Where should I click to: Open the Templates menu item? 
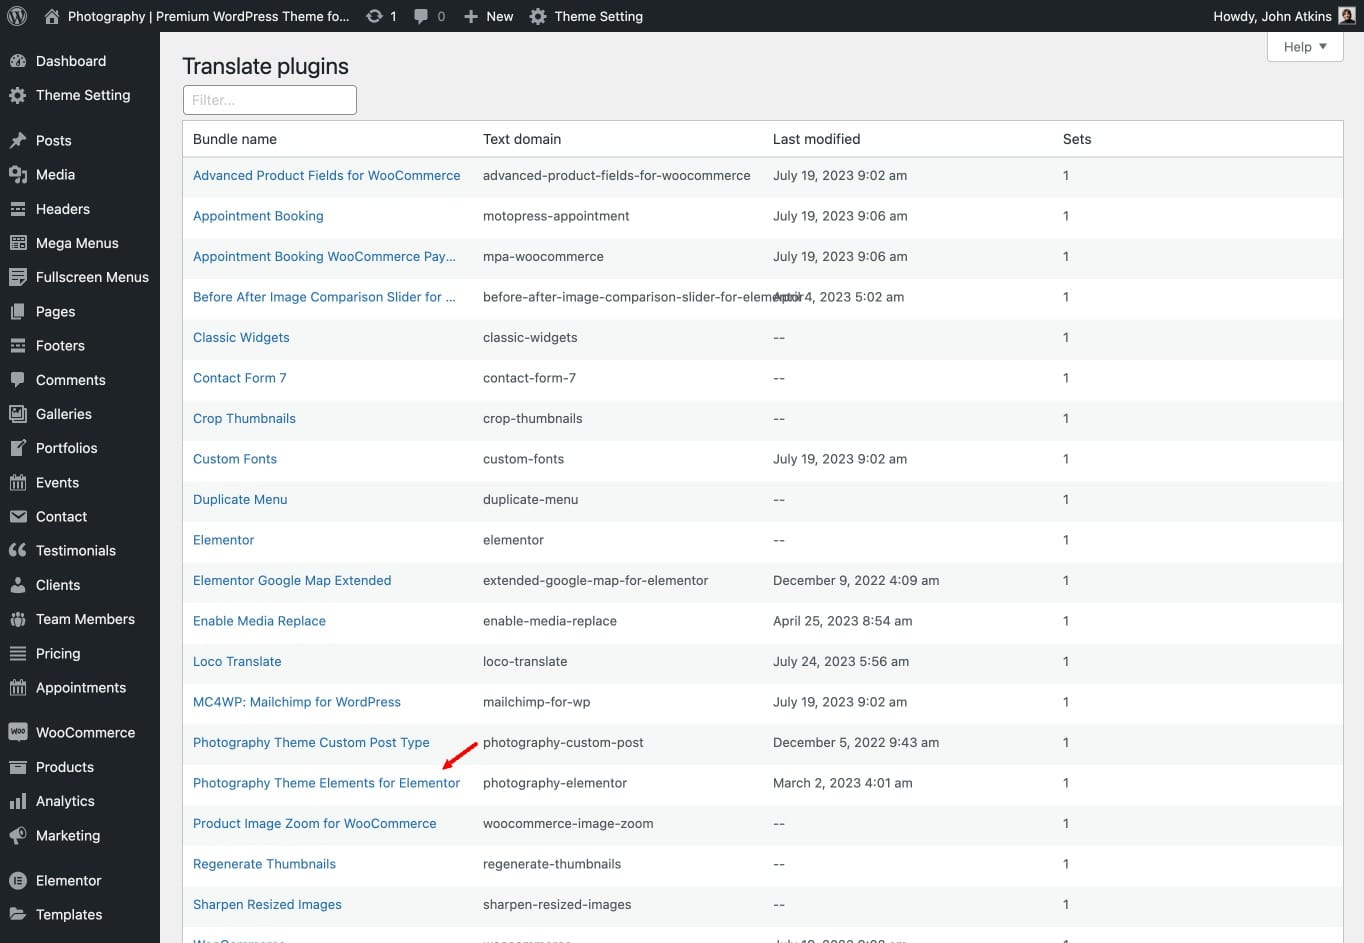pyautogui.click(x=69, y=914)
